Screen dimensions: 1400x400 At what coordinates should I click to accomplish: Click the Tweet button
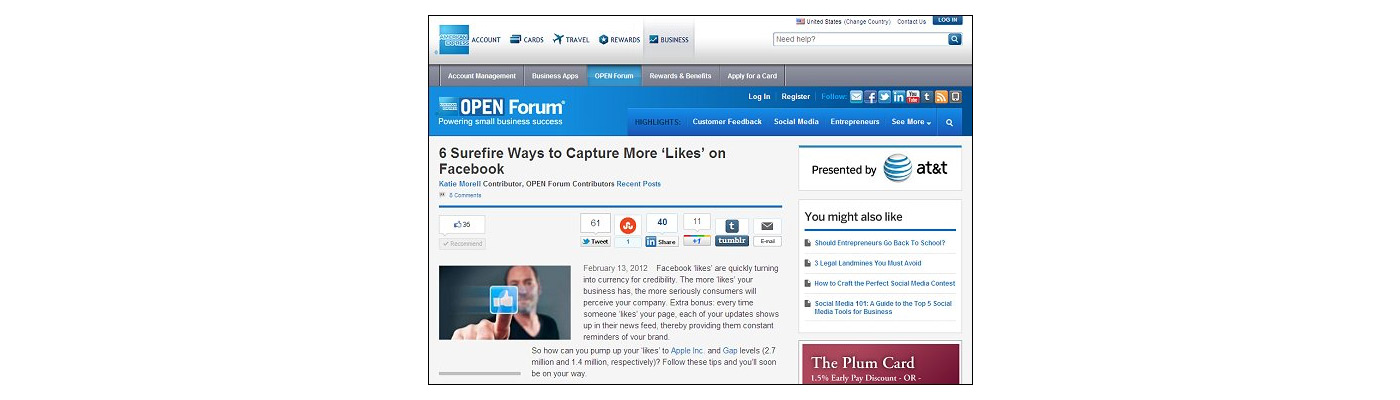point(595,241)
